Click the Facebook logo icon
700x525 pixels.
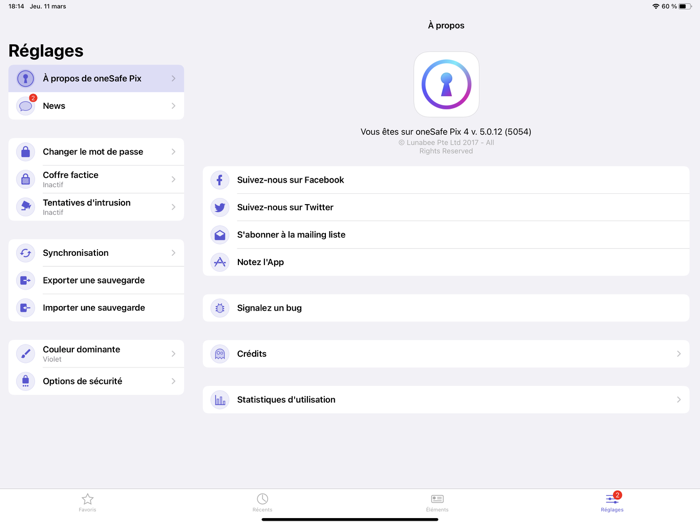(220, 180)
